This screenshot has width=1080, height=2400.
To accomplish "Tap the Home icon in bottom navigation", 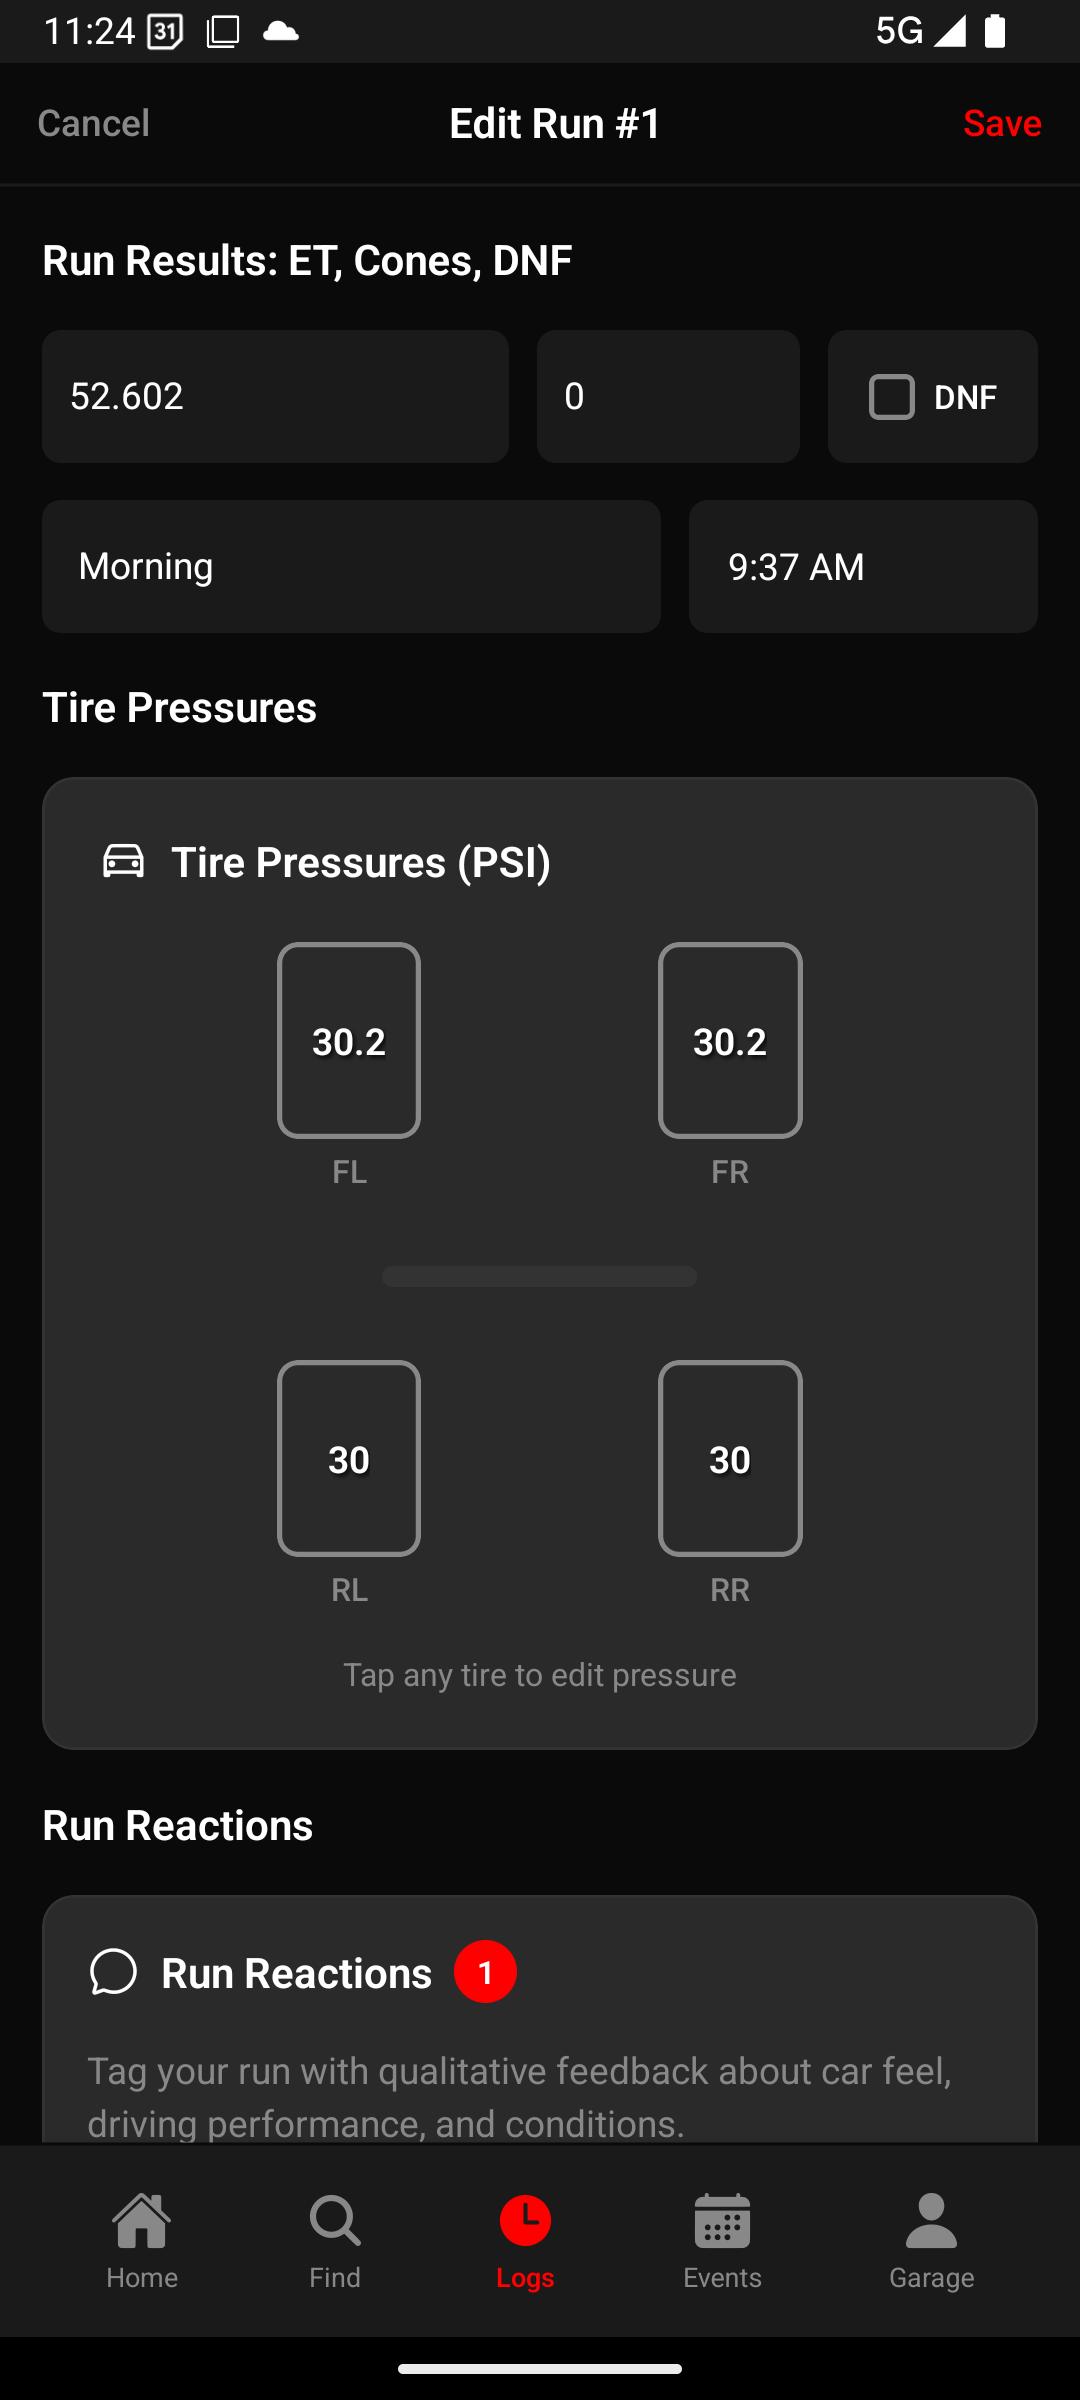I will click(142, 2220).
